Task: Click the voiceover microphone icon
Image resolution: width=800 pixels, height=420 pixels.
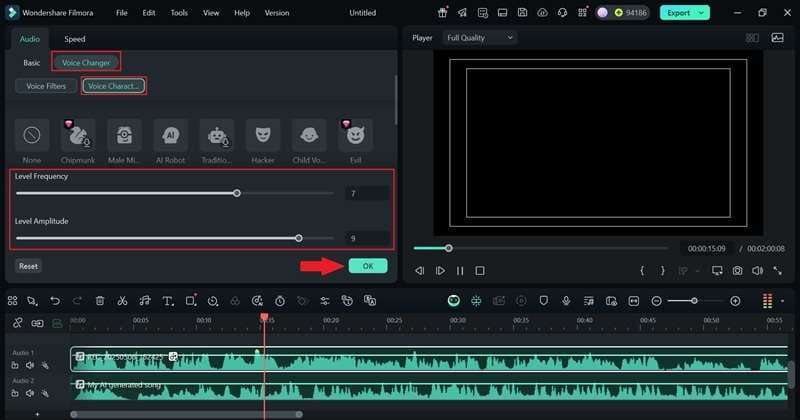Action: point(566,301)
